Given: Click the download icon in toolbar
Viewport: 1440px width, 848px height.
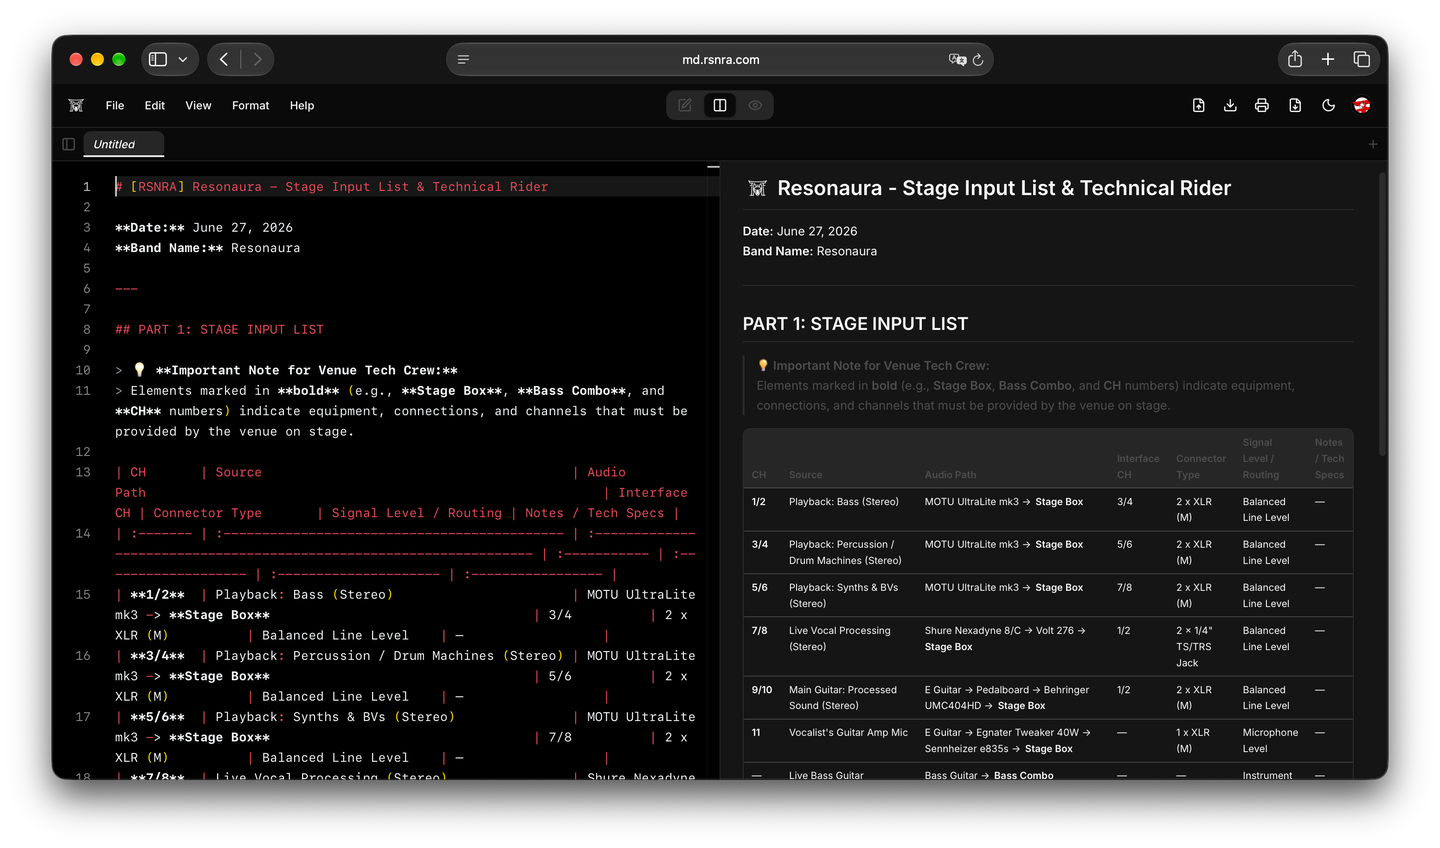Looking at the screenshot, I should [1230, 105].
